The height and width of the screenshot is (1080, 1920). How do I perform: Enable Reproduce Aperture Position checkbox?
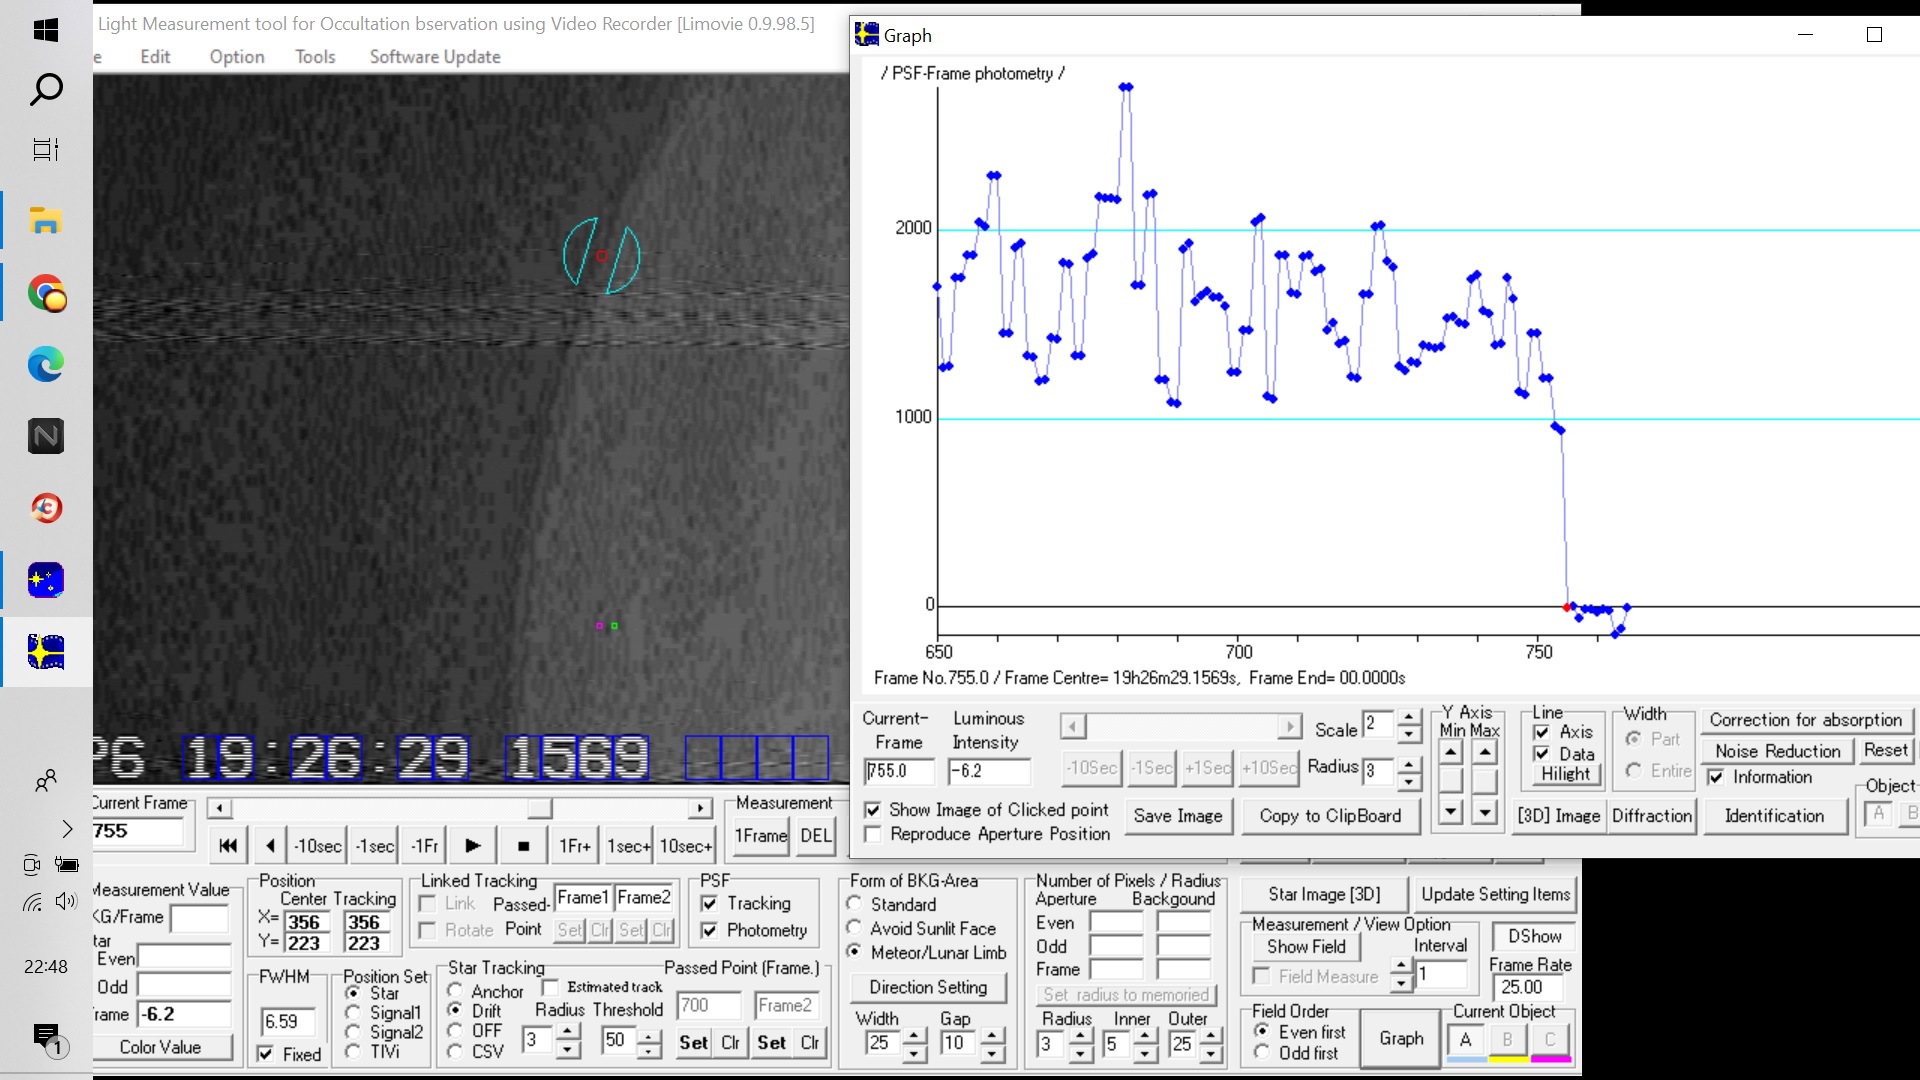coord(873,834)
